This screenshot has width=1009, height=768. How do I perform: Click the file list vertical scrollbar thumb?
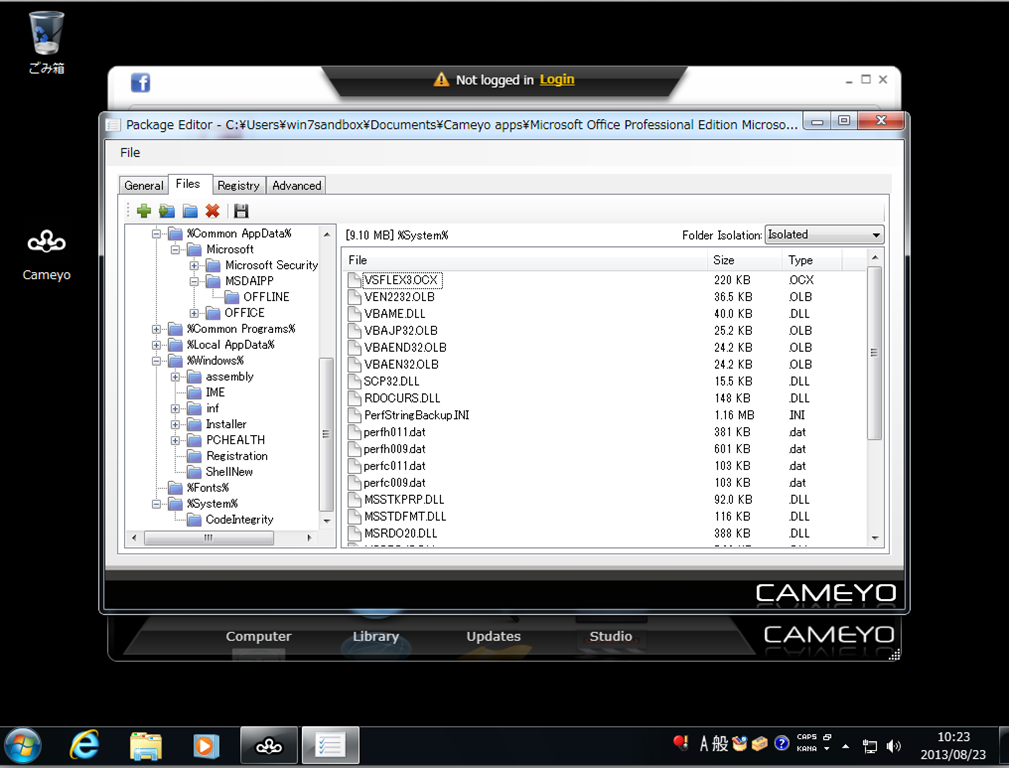tap(874, 353)
